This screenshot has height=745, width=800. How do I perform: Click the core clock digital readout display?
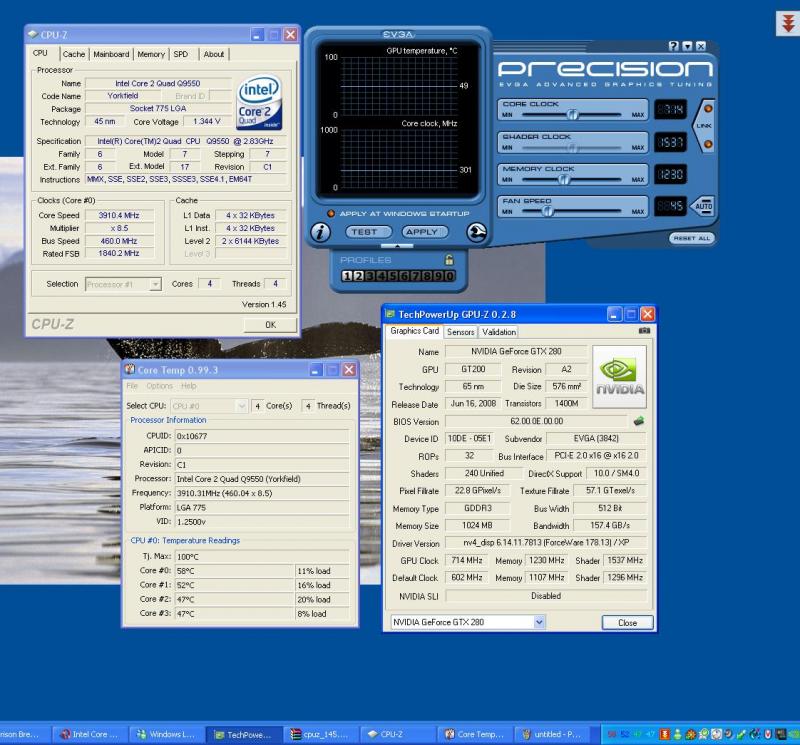[x=670, y=109]
